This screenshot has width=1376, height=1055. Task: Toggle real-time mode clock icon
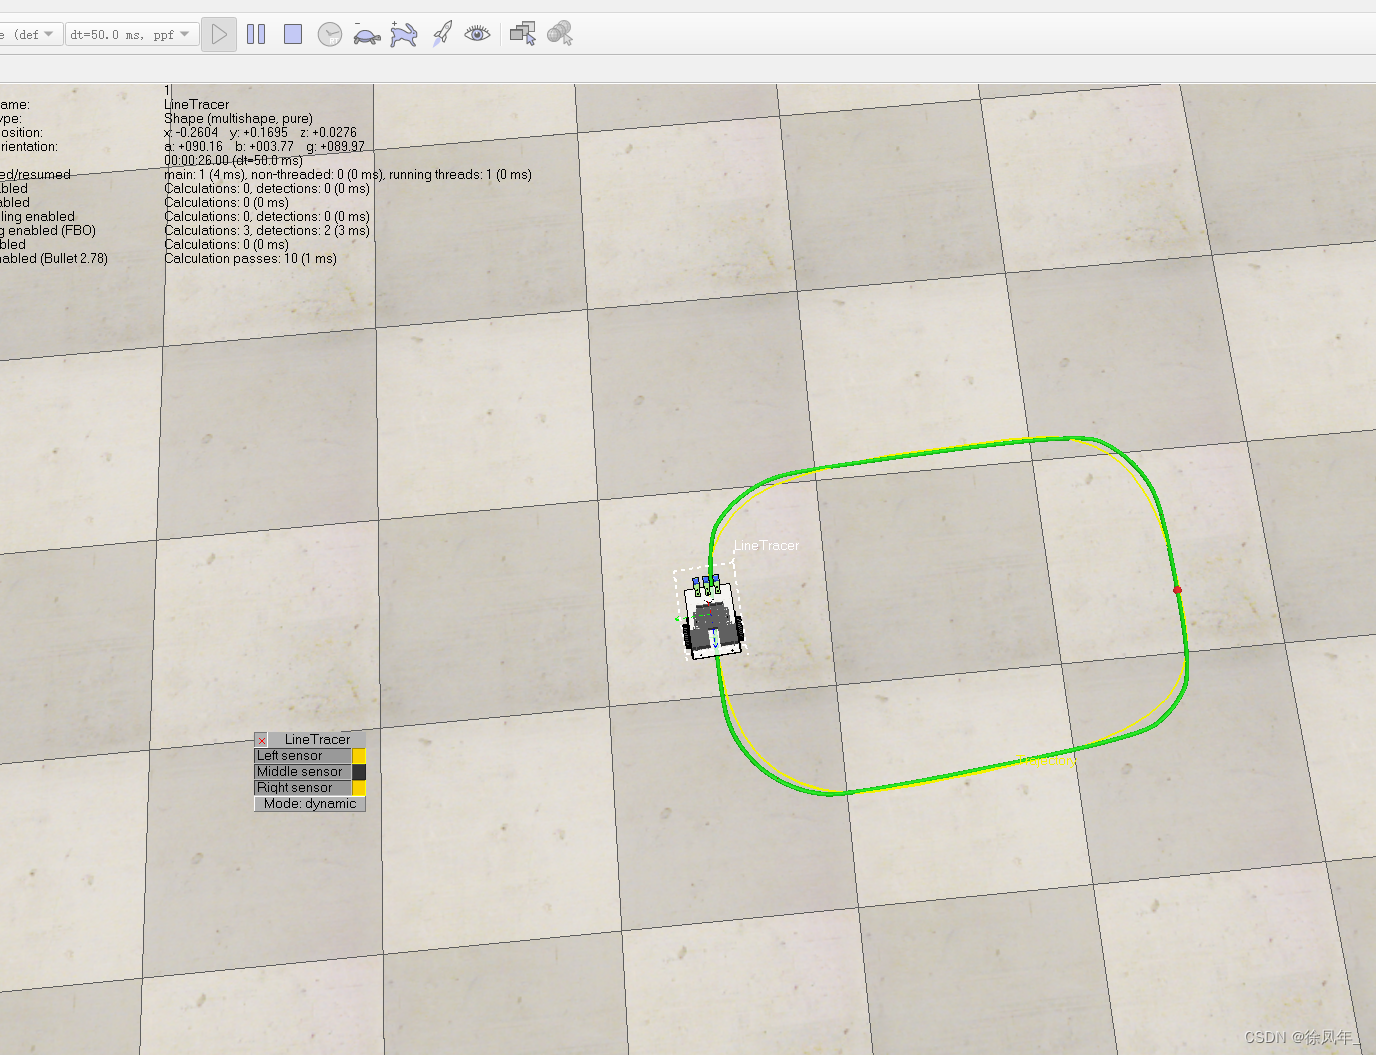pos(330,34)
